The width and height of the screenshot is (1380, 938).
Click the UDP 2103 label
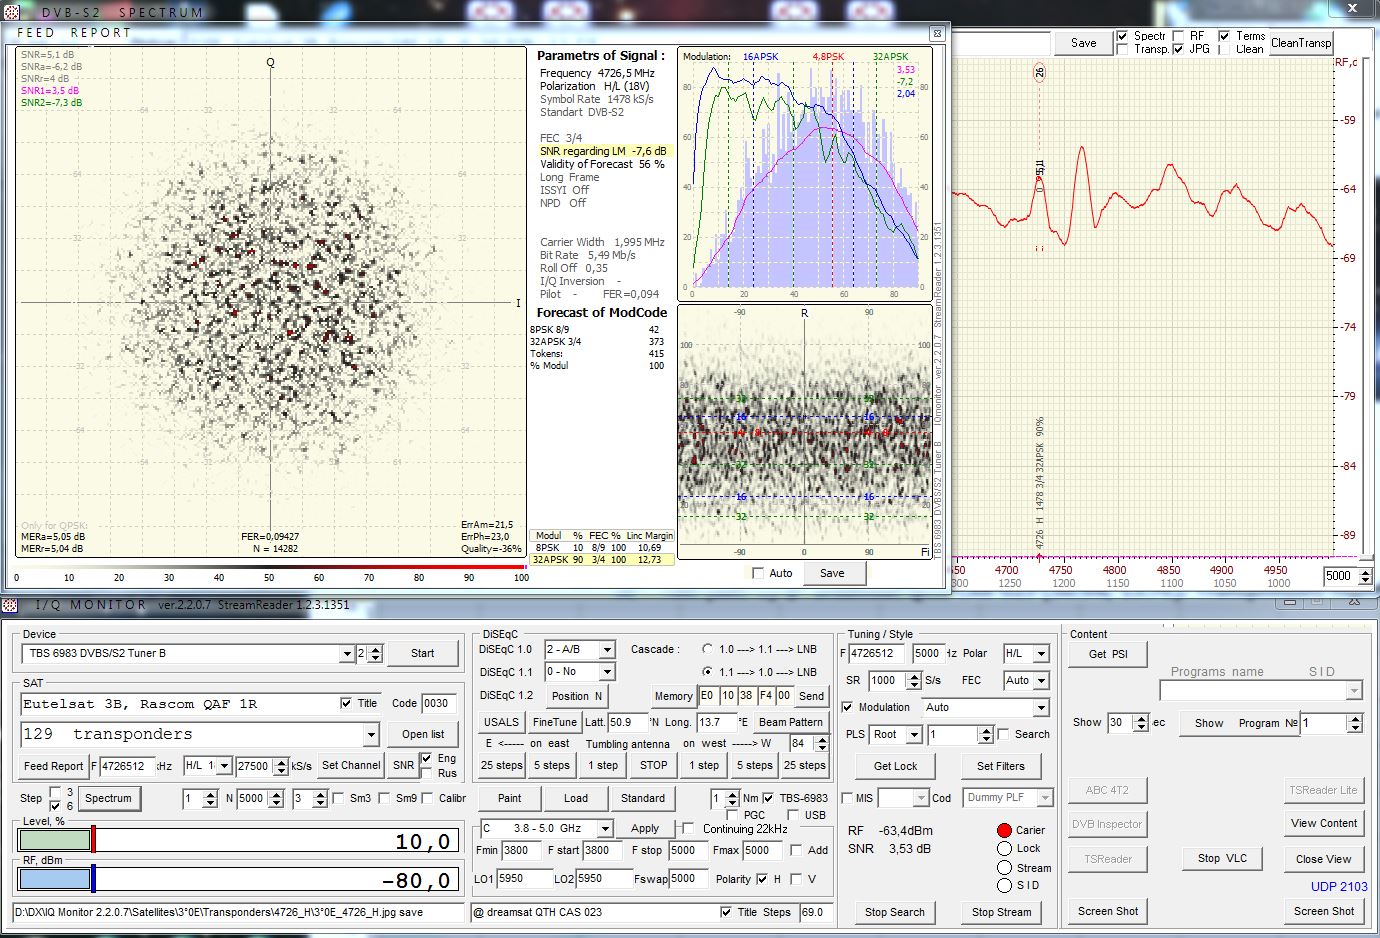pyautogui.click(x=1339, y=886)
